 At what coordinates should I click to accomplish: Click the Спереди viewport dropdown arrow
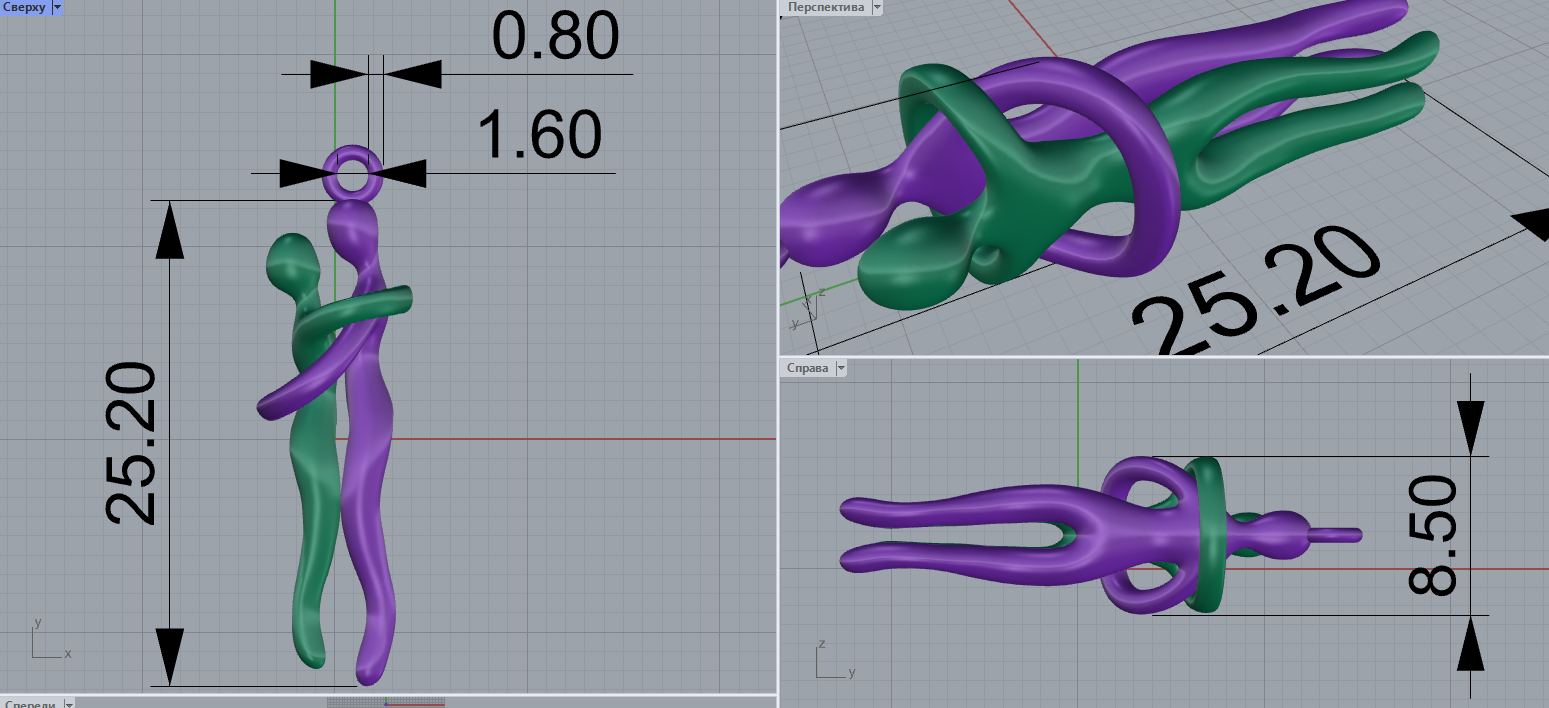click(x=68, y=704)
